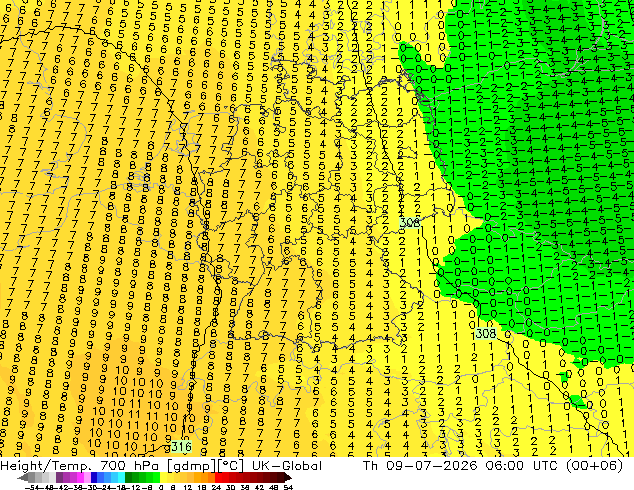Click the dark blue legend swatch above -30
The height and width of the screenshot is (490, 634).
94,478
